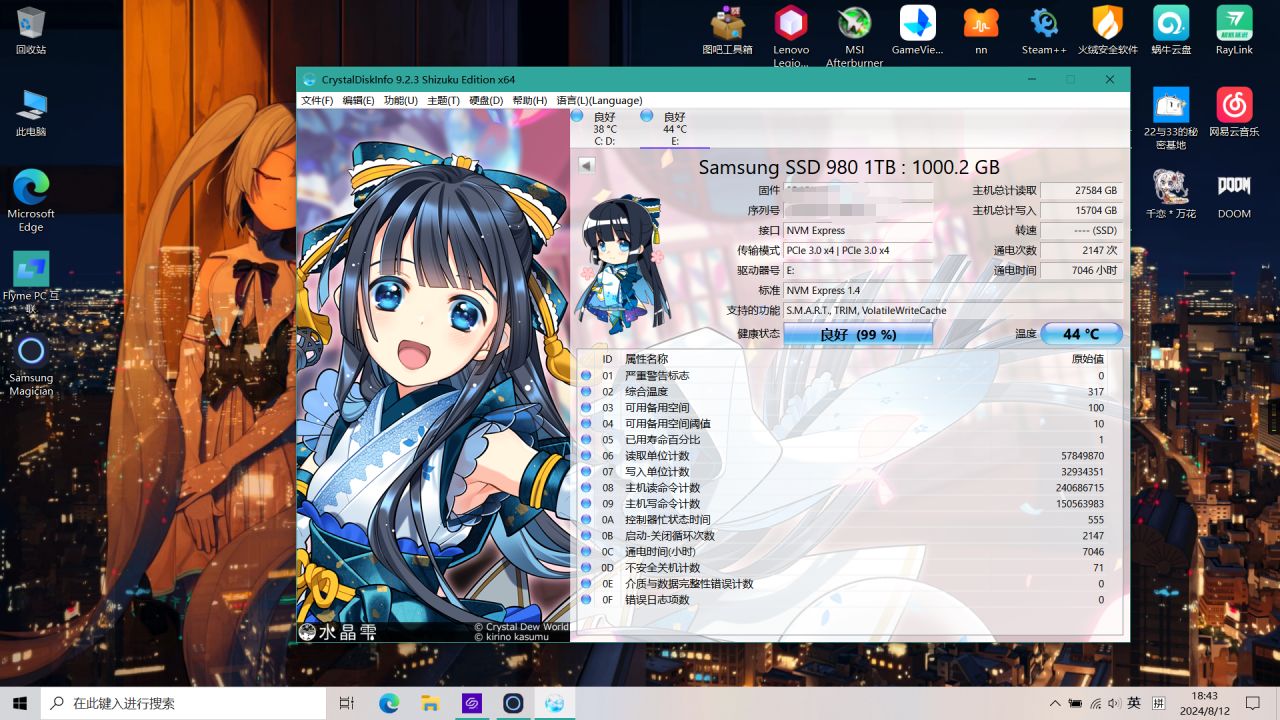Screen dimensions: 1280x720
Task: Click the 传输模式 field PCIe 3.0 x4
Action: point(858,251)
